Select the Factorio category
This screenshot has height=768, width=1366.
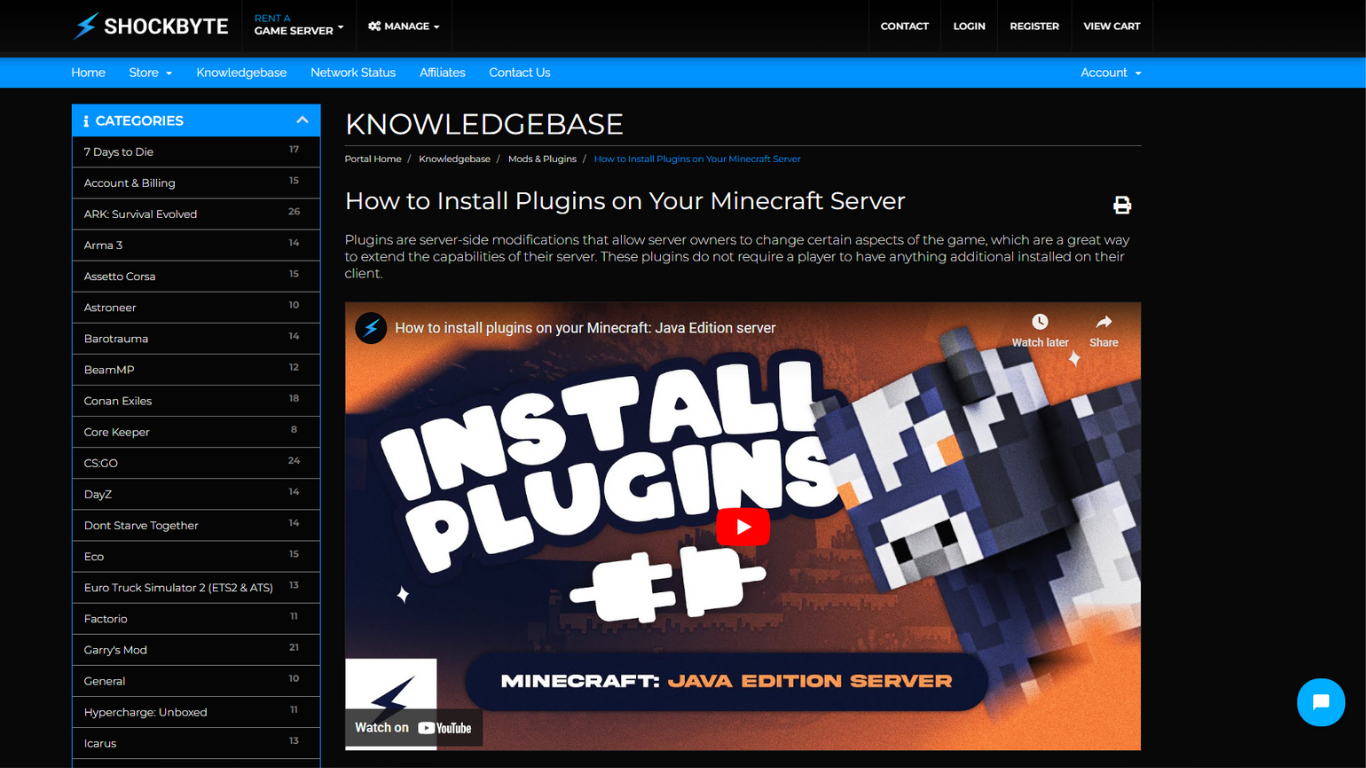tap(196, 617)
